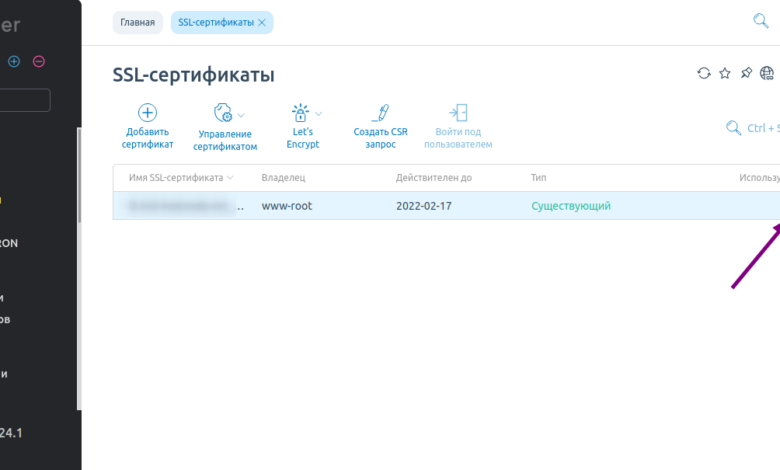This screenshot has width=780, height=470.
Task: Expand Управление сертификатом dropdown arrow
Action: coord(241,114)
